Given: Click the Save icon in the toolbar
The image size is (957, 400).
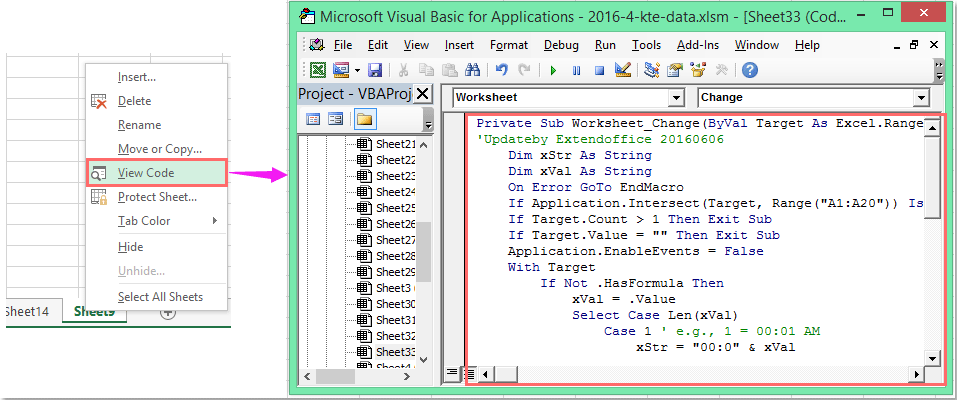Looking at the screenshot, I should pyautogui.click(x=375, y=70).
